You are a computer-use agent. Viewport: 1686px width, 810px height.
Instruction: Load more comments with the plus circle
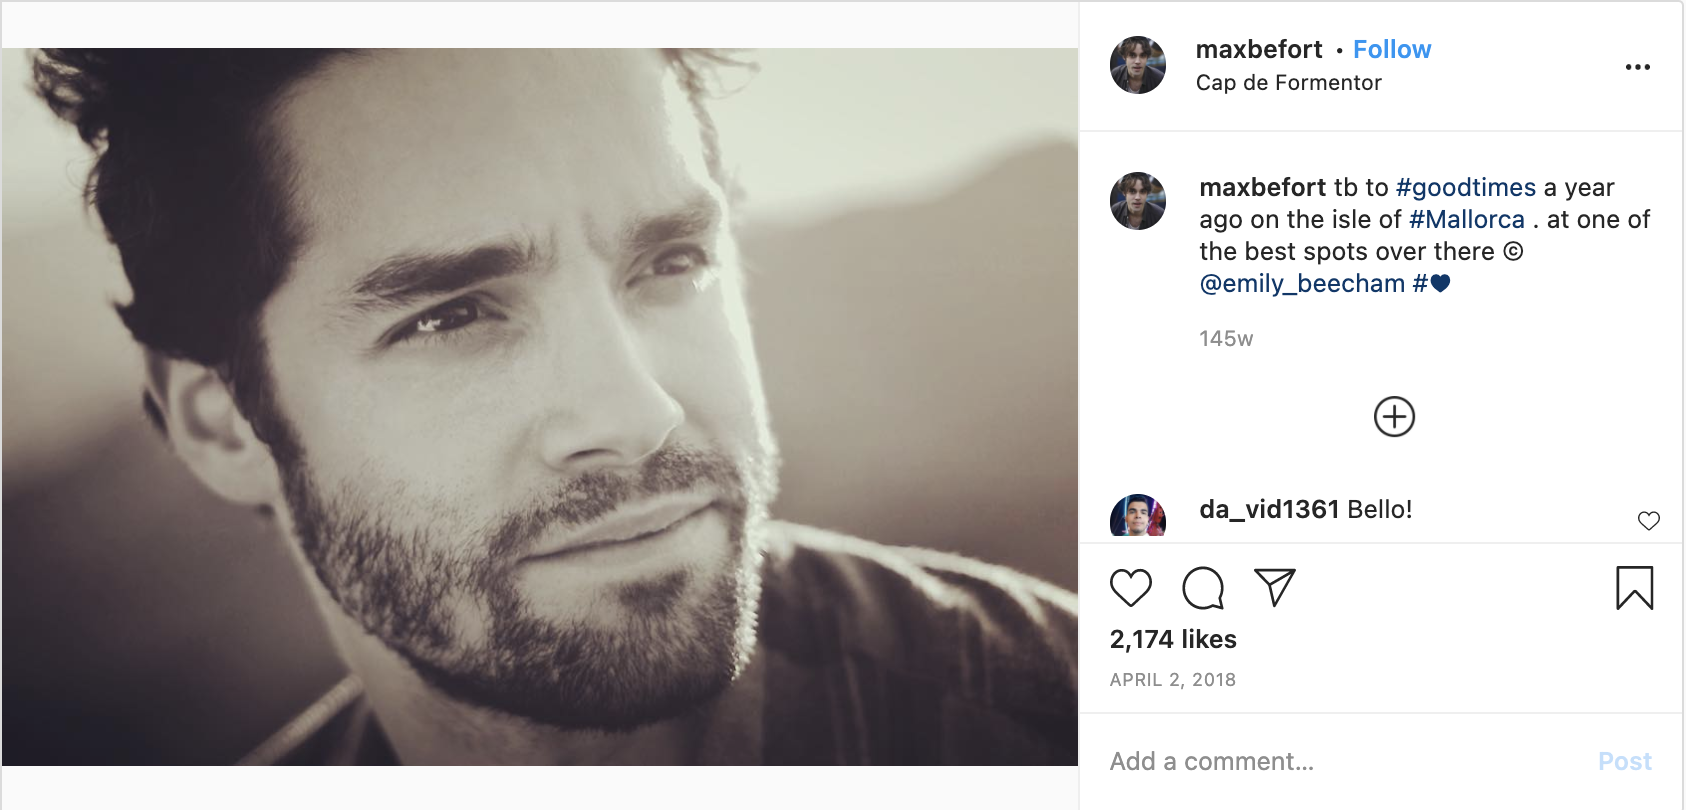tap(1394, 417)
